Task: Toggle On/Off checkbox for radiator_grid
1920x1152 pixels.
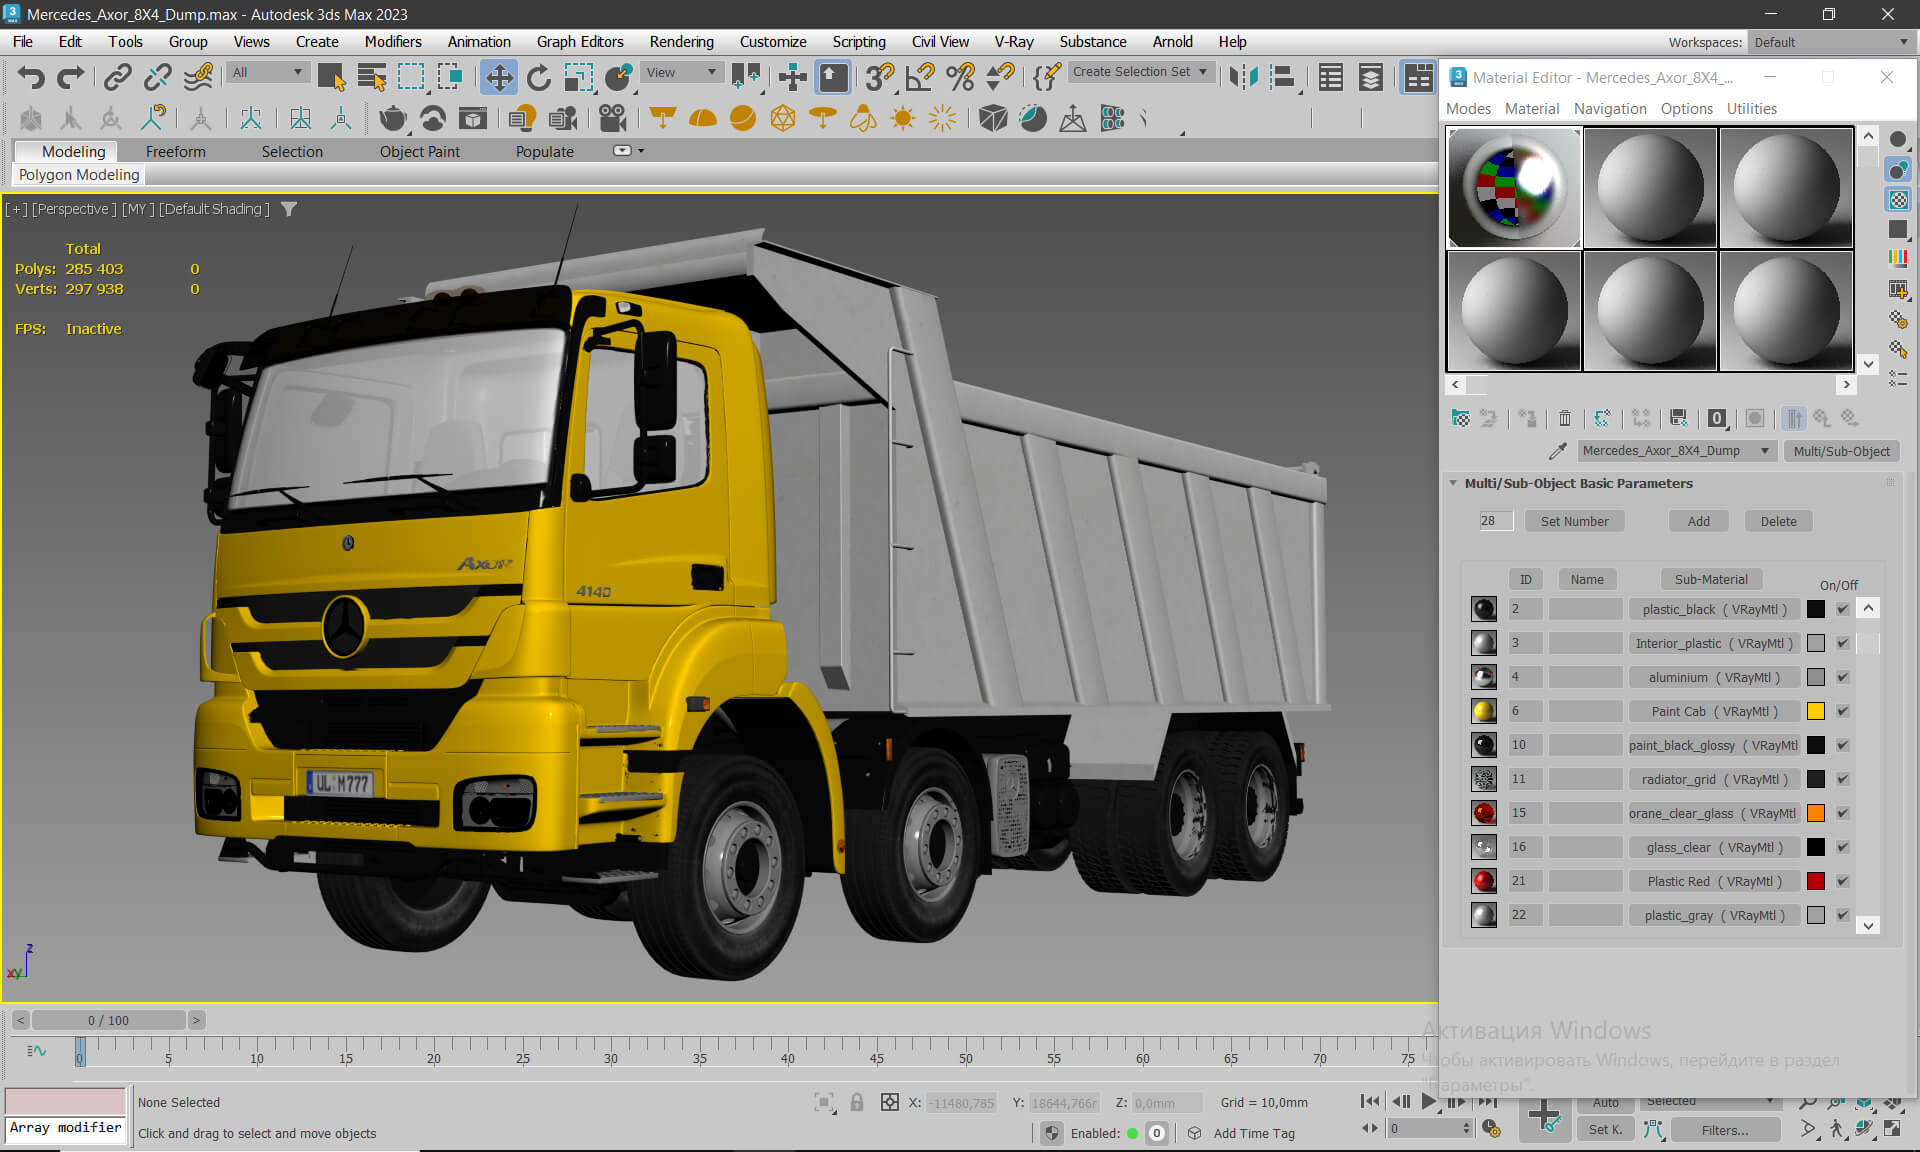Action: (x=1842, y=779)
